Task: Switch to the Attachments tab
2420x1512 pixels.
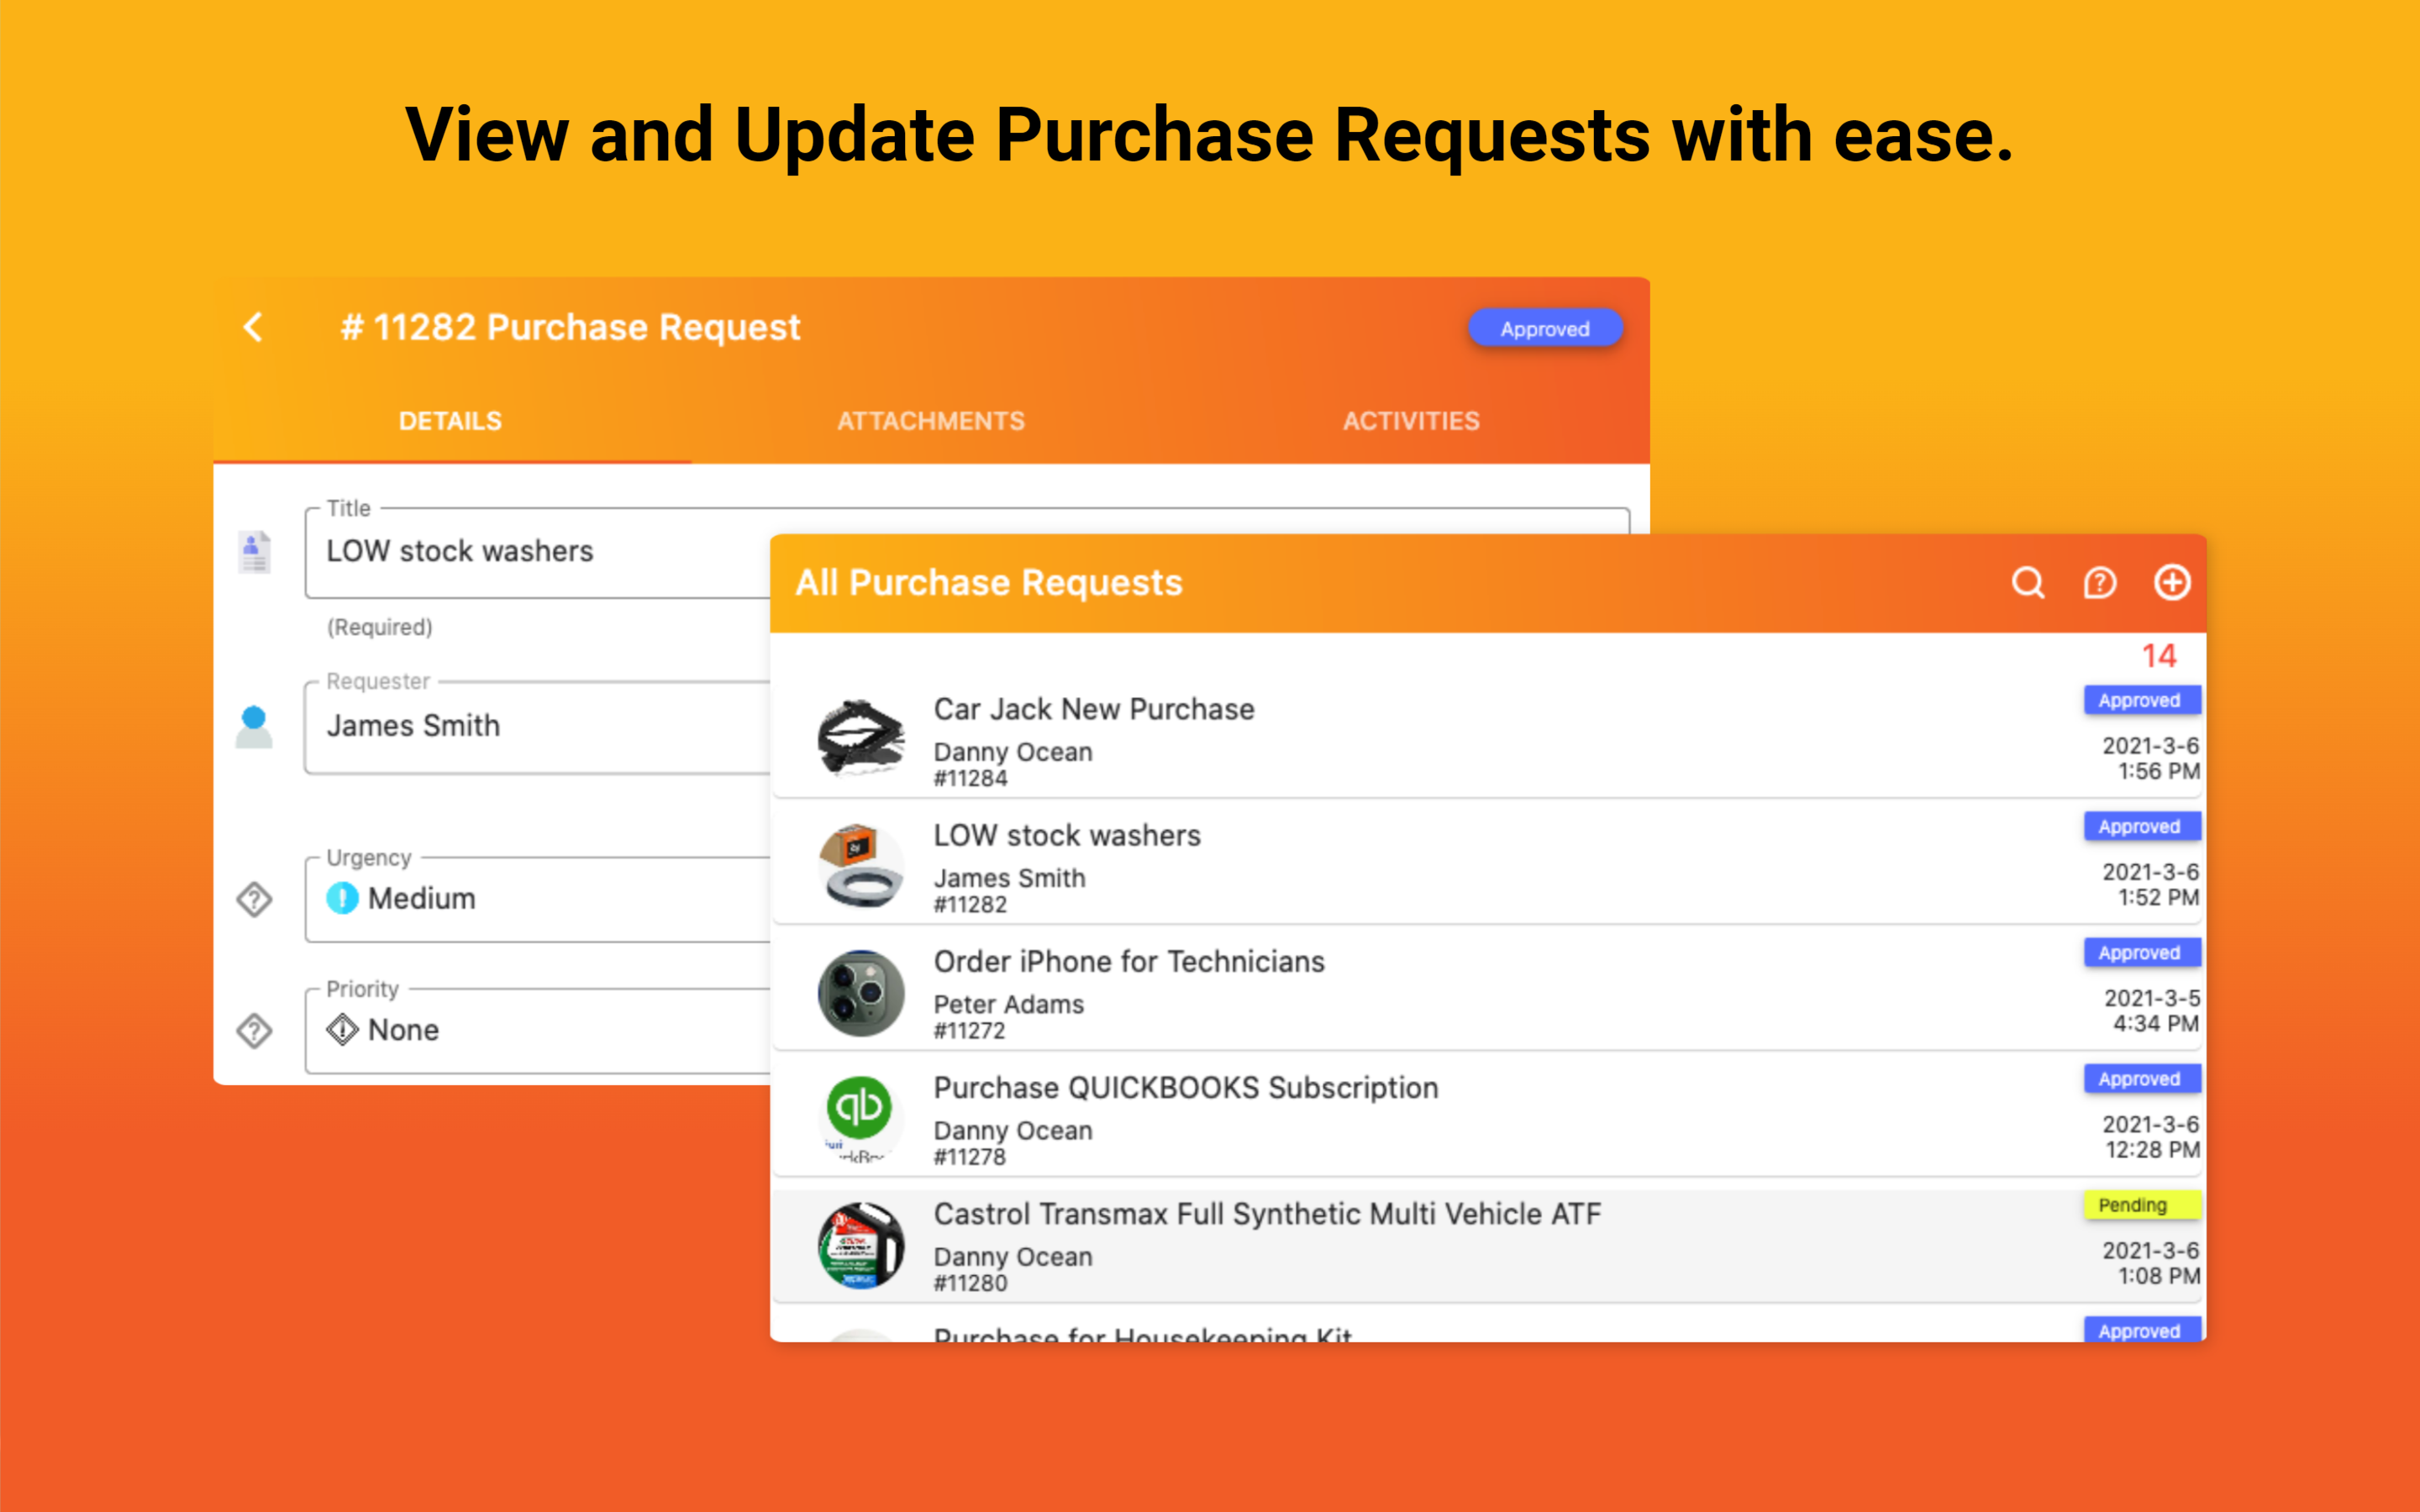Action: click(x=929, y=420)
